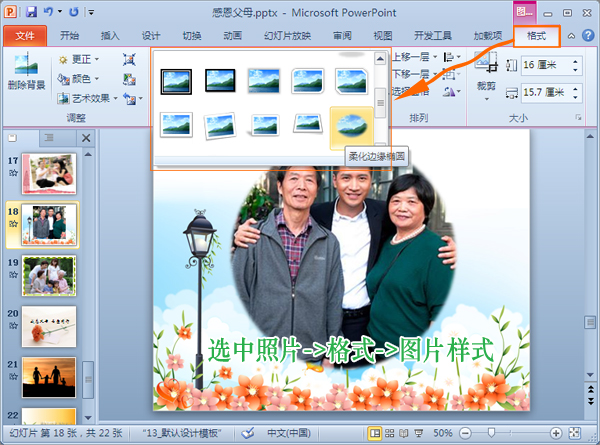
Task: Select the 格式 picture tools tab
Action: click(x=536, y=36)
